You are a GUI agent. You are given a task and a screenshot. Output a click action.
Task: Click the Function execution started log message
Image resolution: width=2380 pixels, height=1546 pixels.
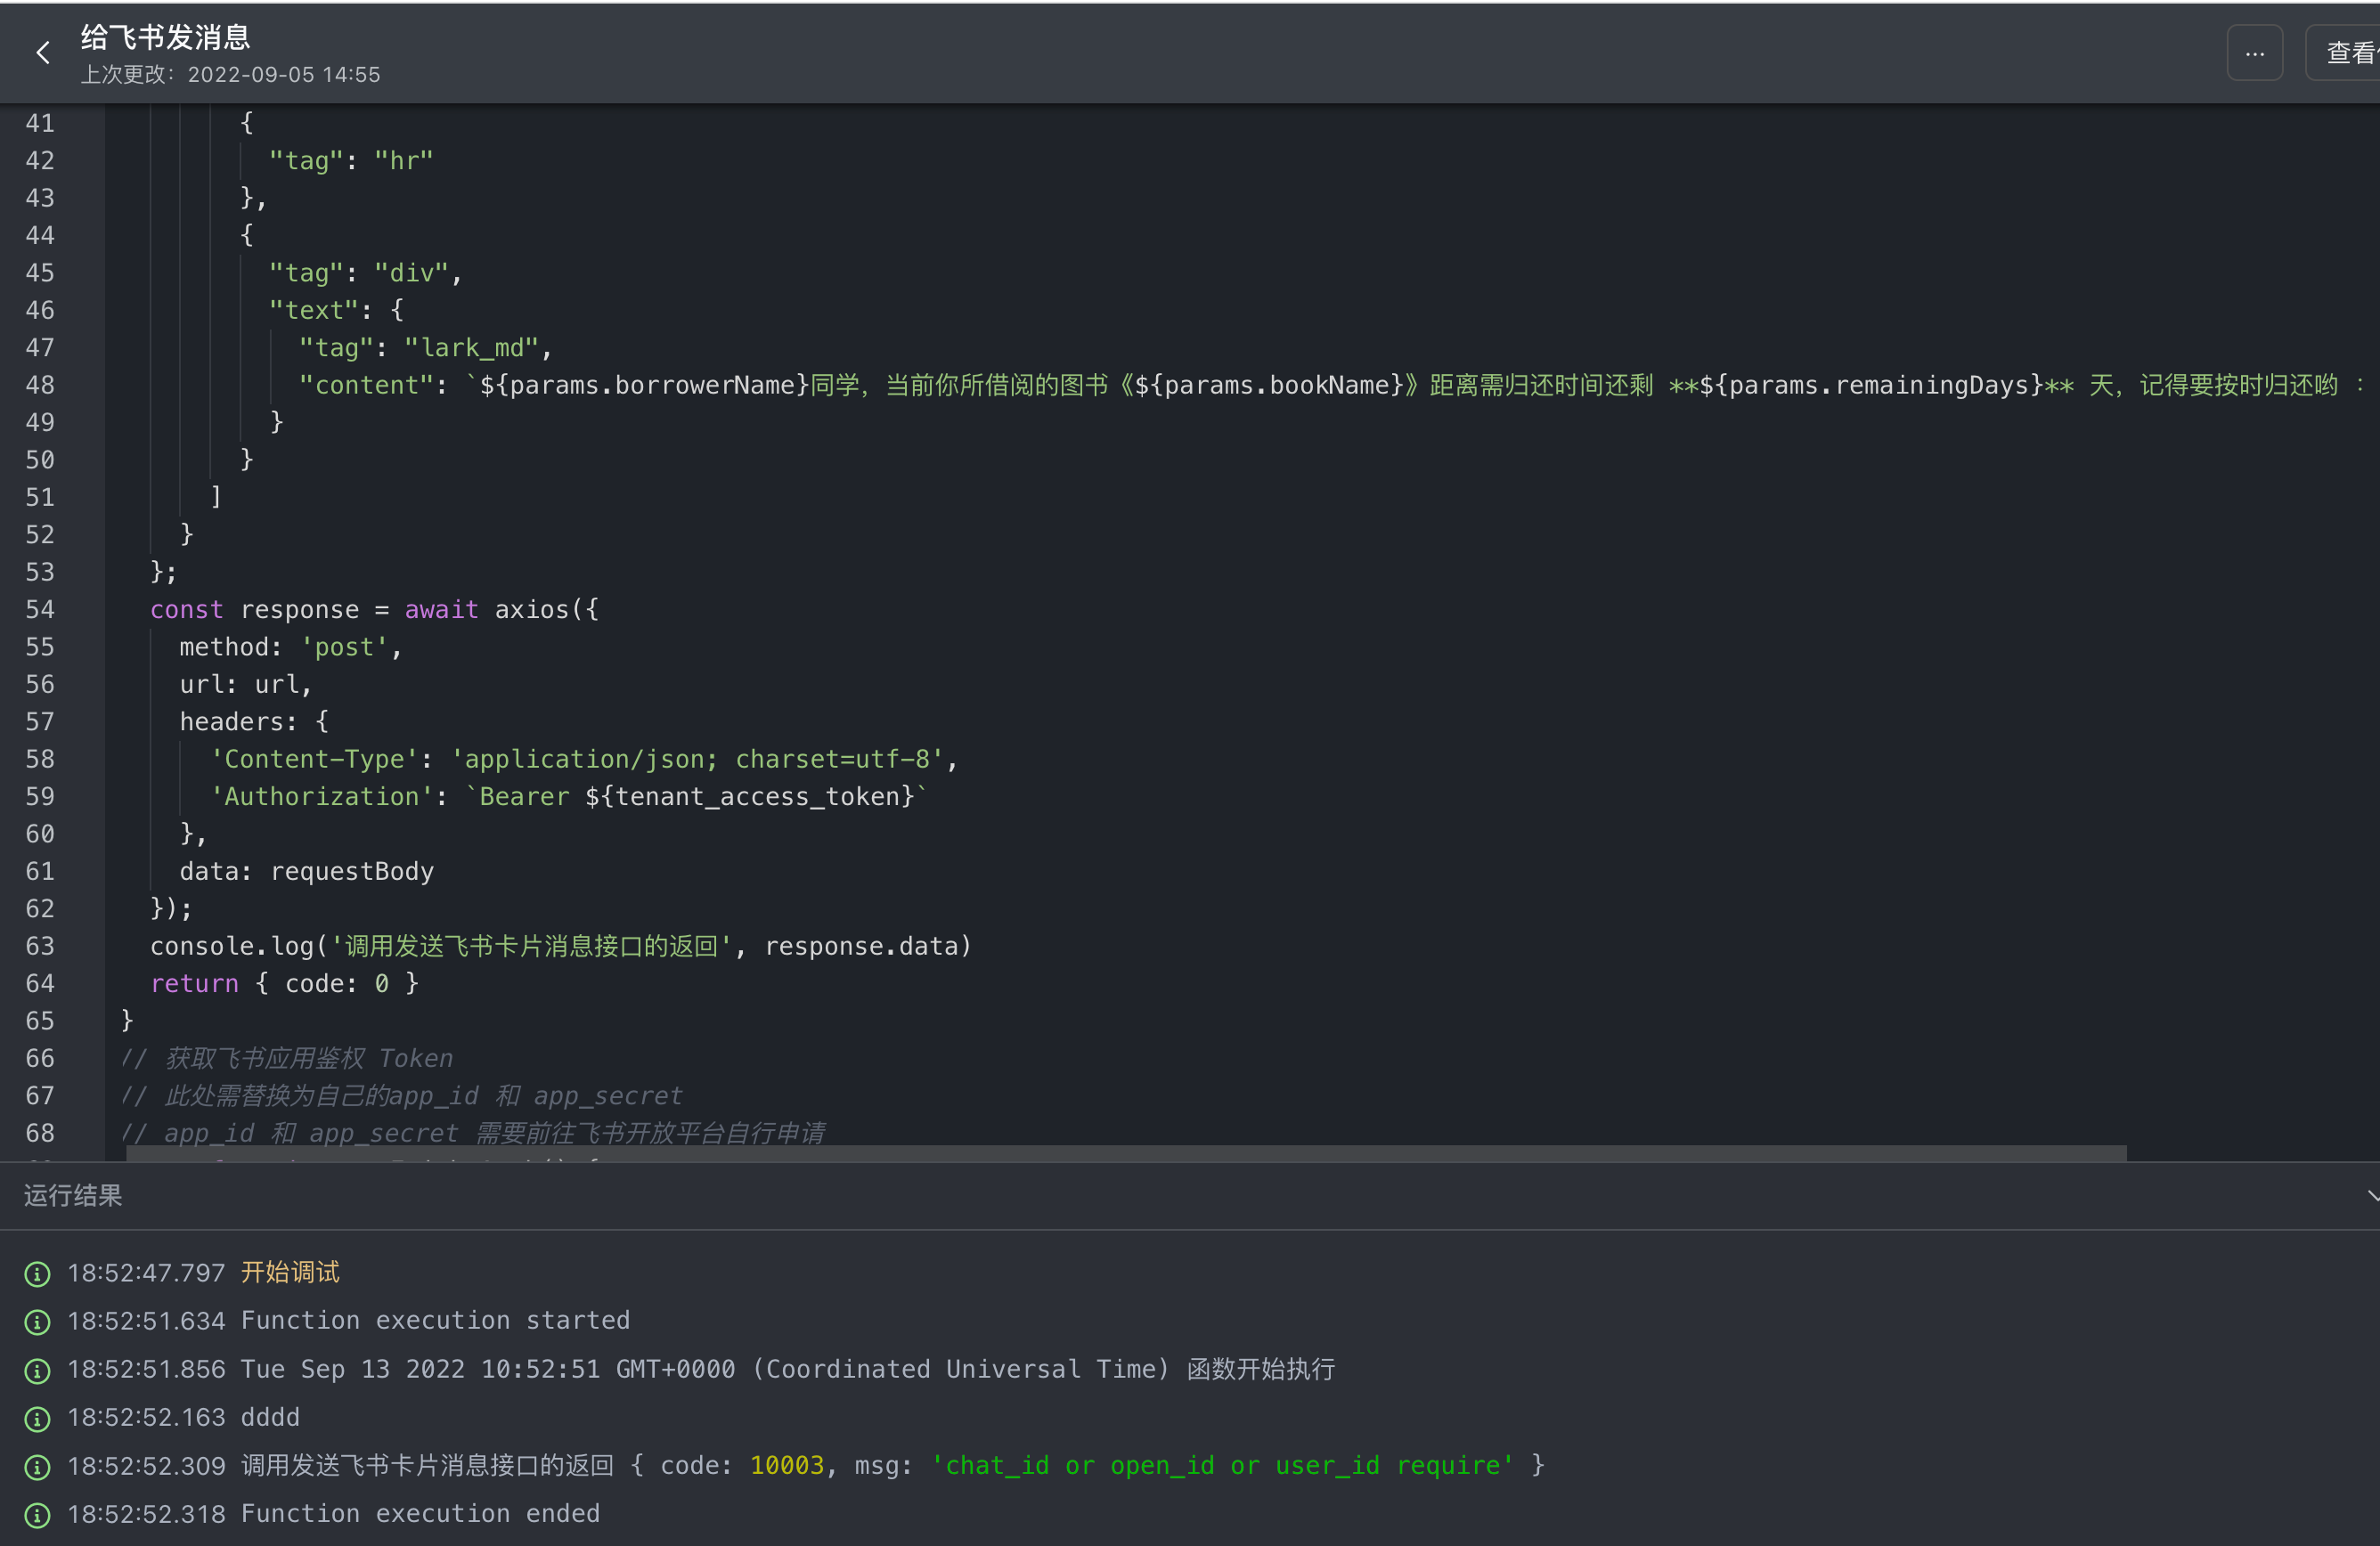click(x=436, y=1321)
